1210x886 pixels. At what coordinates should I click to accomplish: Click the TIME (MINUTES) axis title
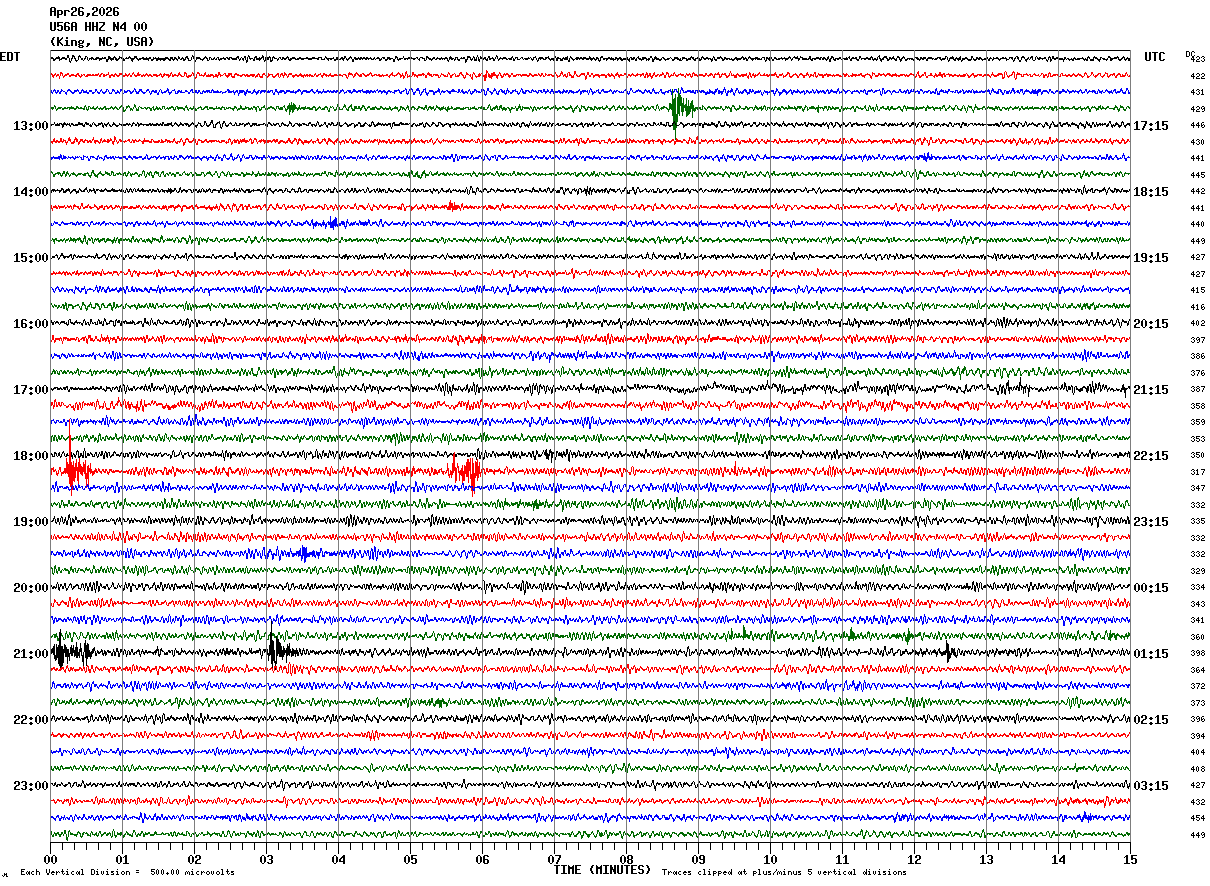coord(603,870)
